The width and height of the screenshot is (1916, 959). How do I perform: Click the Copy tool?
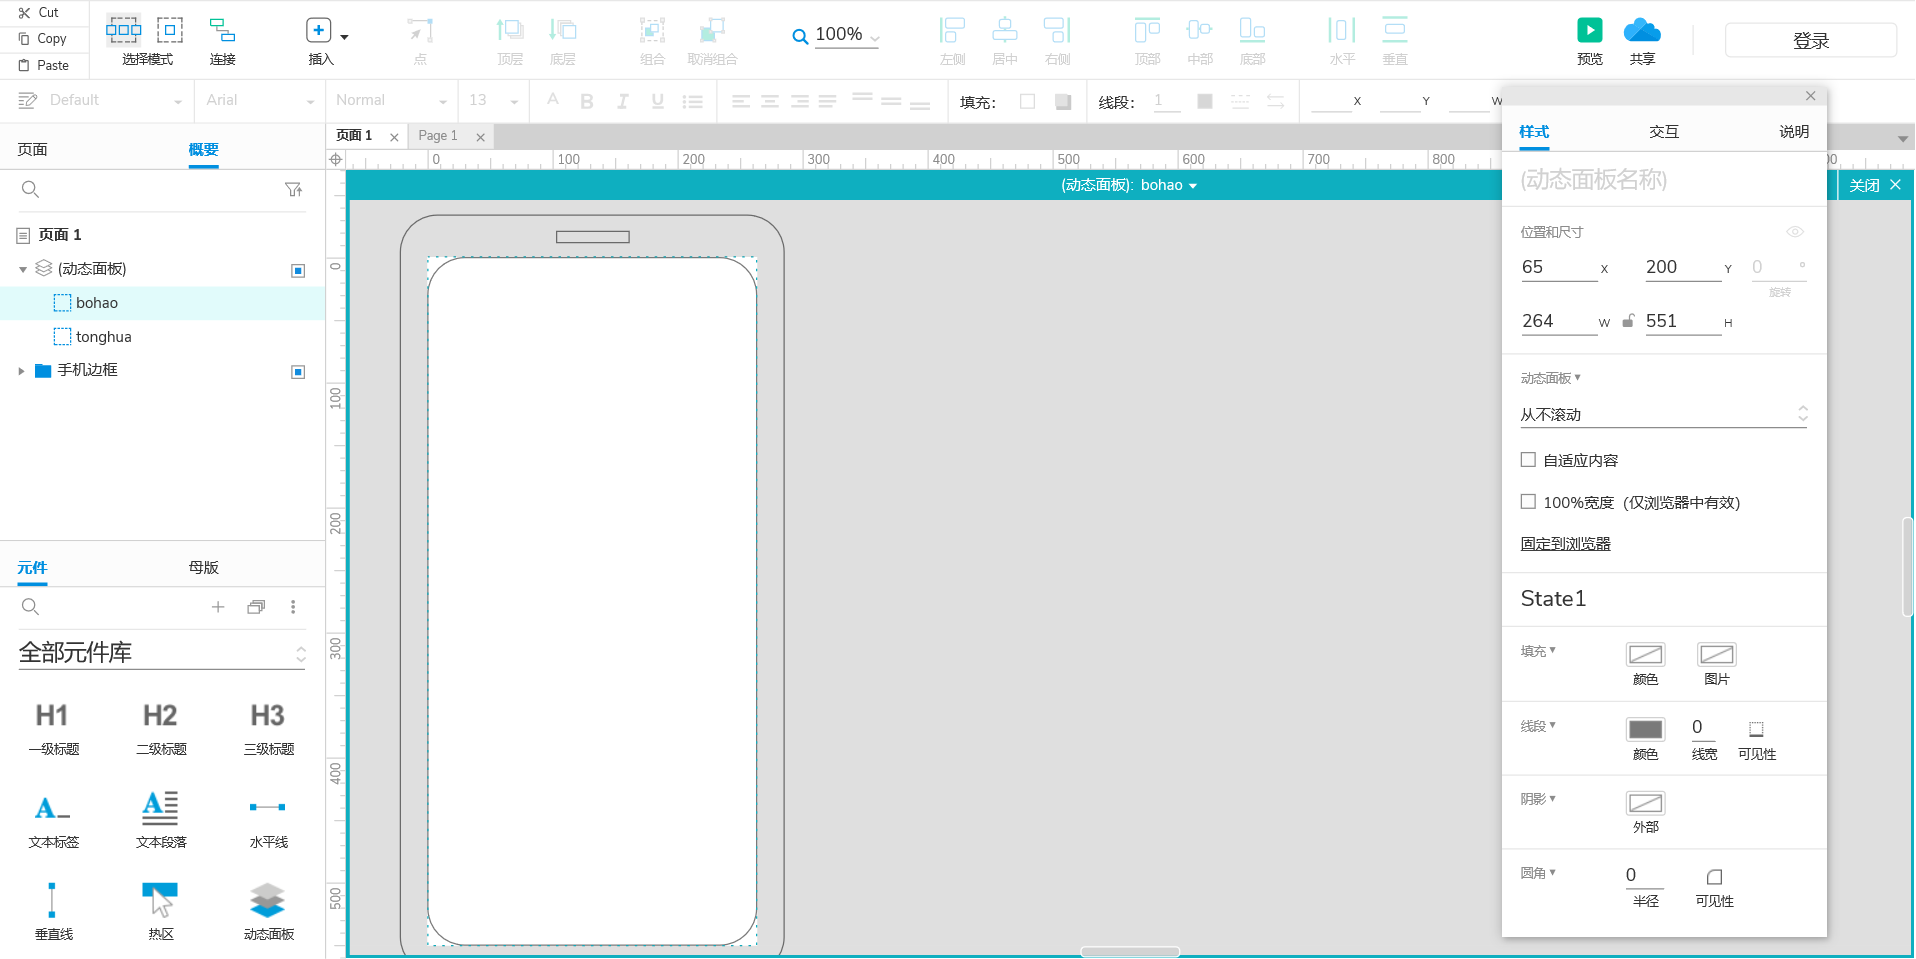(42, 39)
